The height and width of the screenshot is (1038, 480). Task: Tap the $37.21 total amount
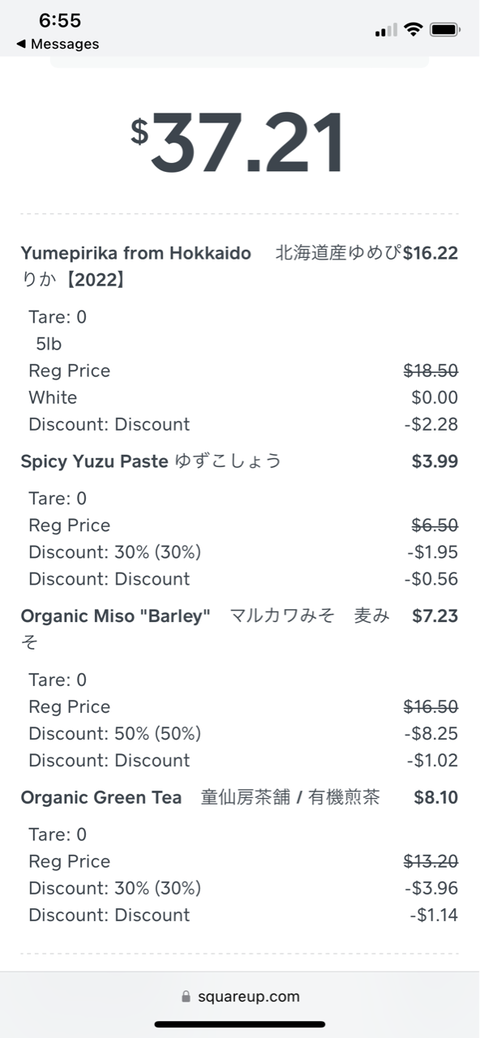(239, 142)
